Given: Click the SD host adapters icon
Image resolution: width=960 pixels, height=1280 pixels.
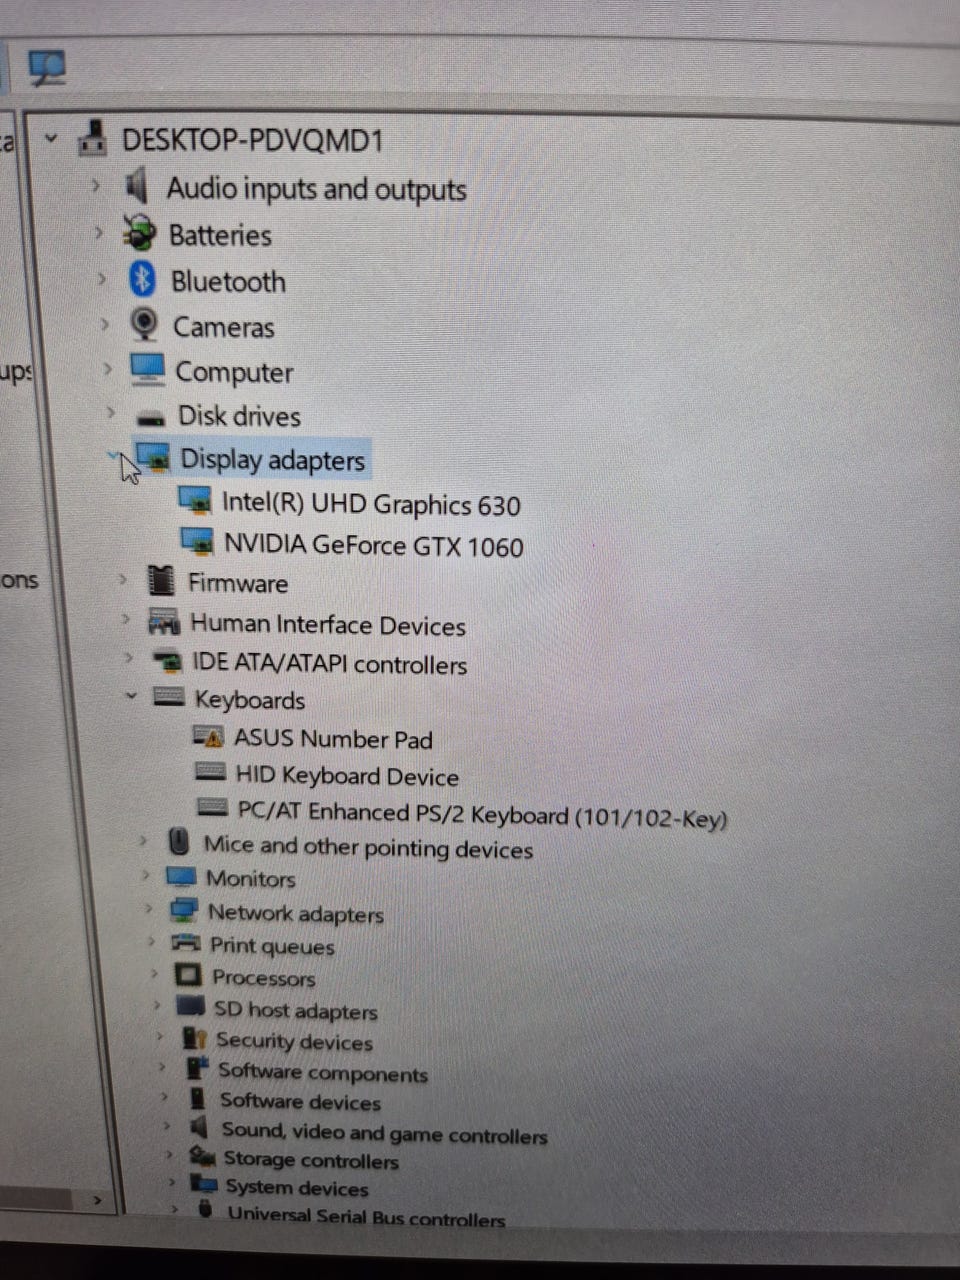Looking at the screenshot, I should (x=190, y=1006).
